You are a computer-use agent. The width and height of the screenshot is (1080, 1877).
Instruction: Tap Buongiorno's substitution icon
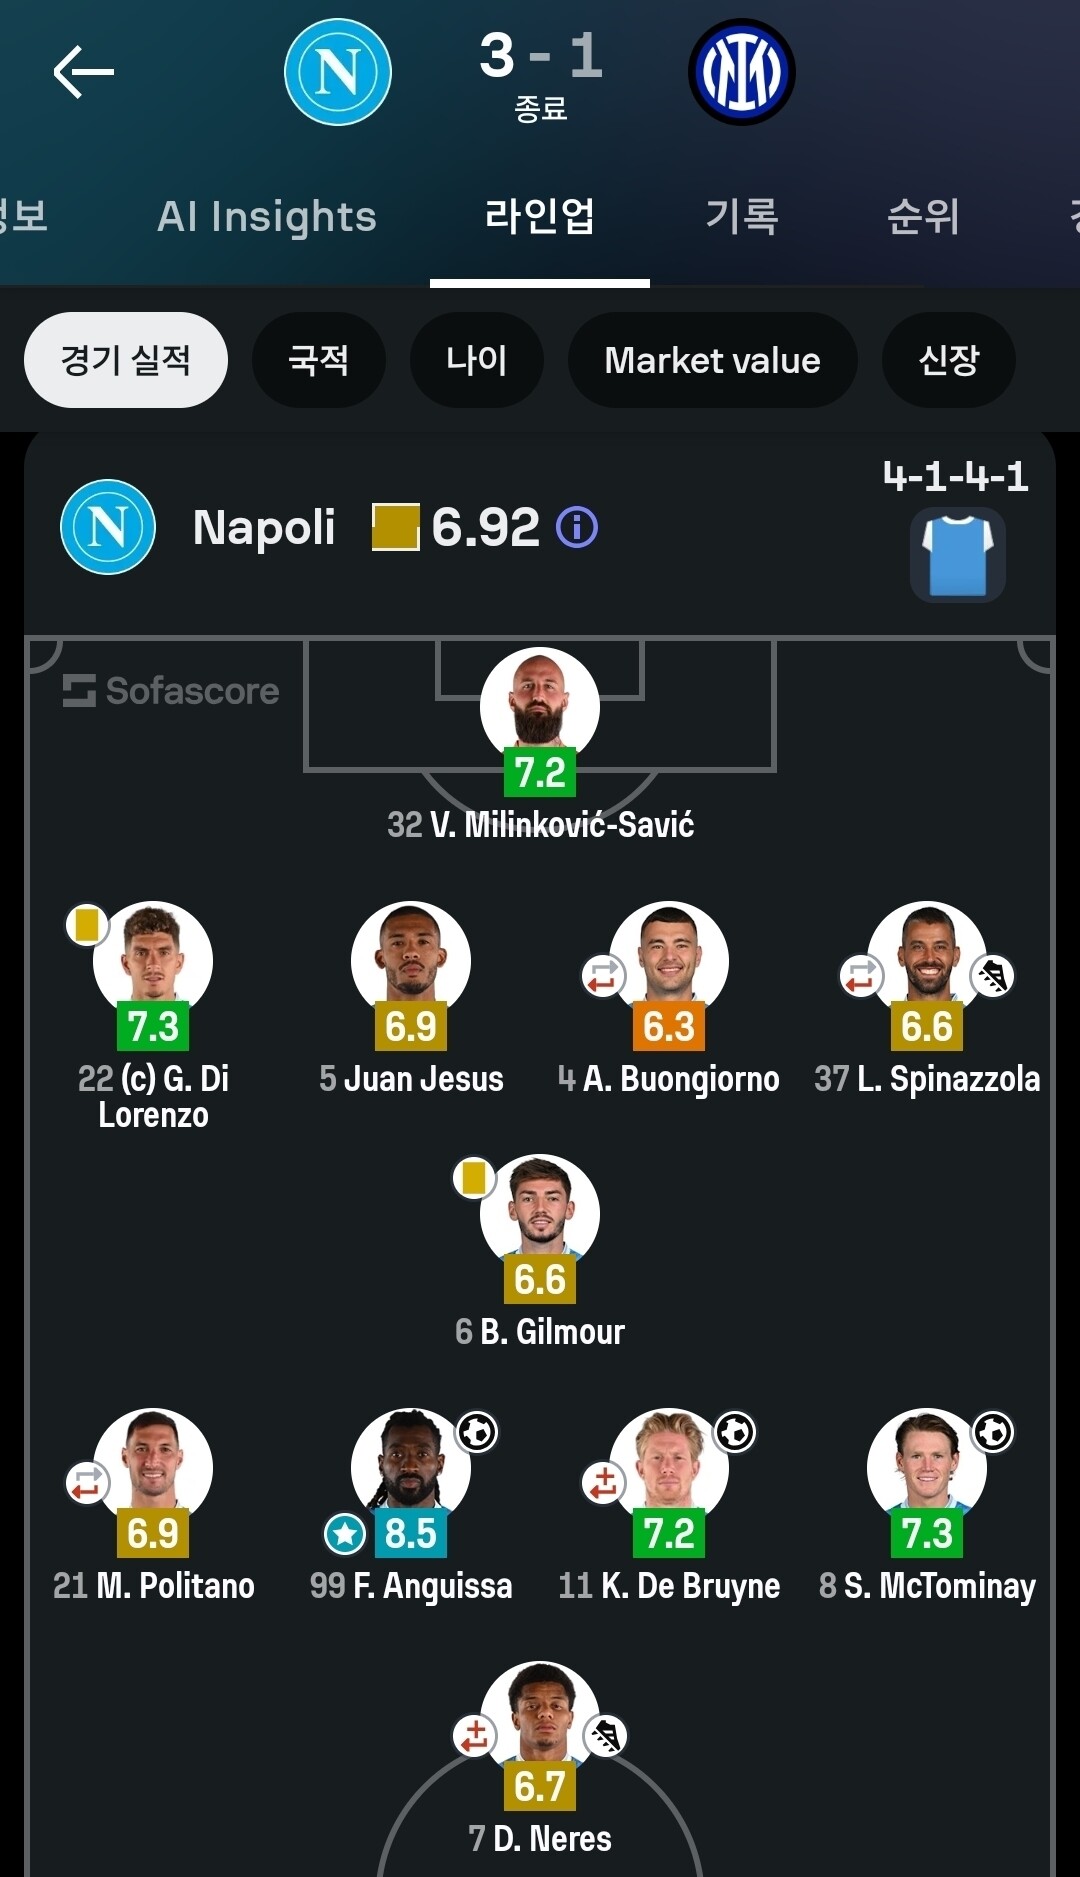coord(603,975)
